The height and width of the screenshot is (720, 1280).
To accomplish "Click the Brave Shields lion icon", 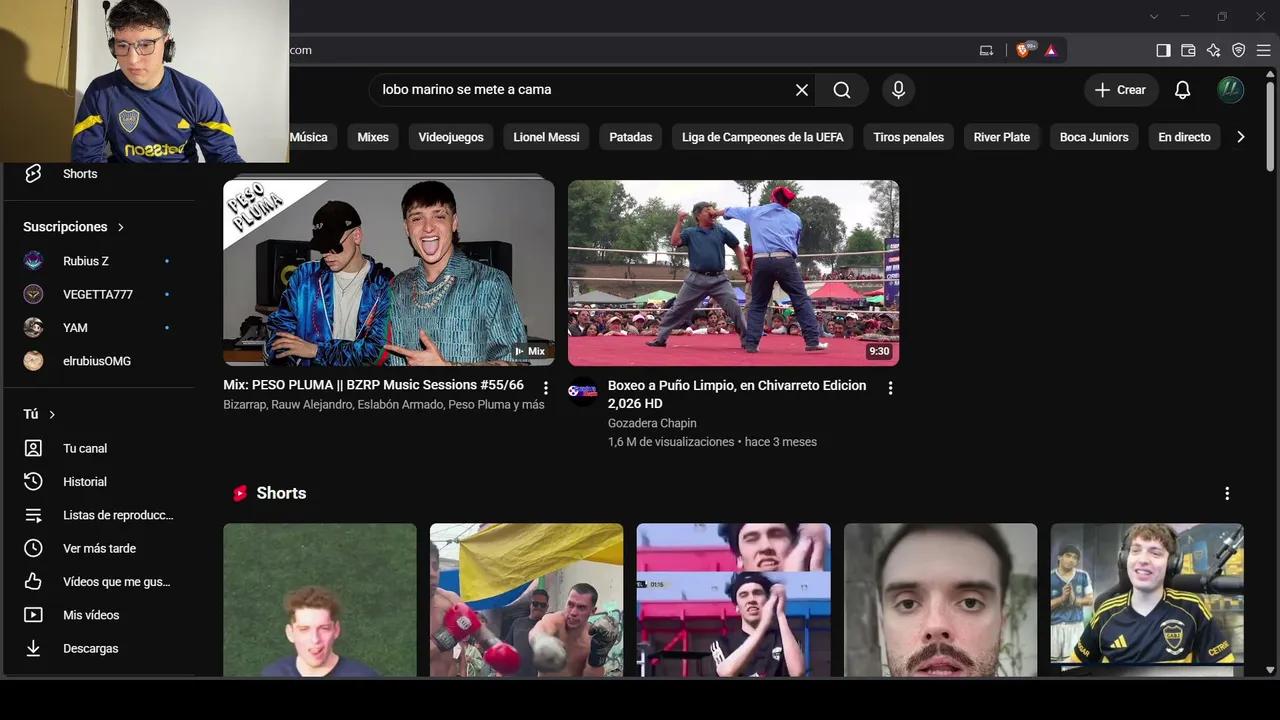I will coord(1024,50).
